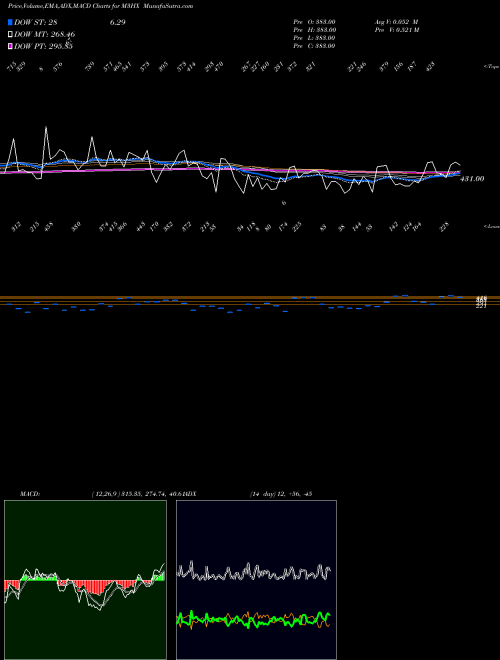Click the Pre L low price value
This screenshot has height=660, width=500.
(314, 38)
